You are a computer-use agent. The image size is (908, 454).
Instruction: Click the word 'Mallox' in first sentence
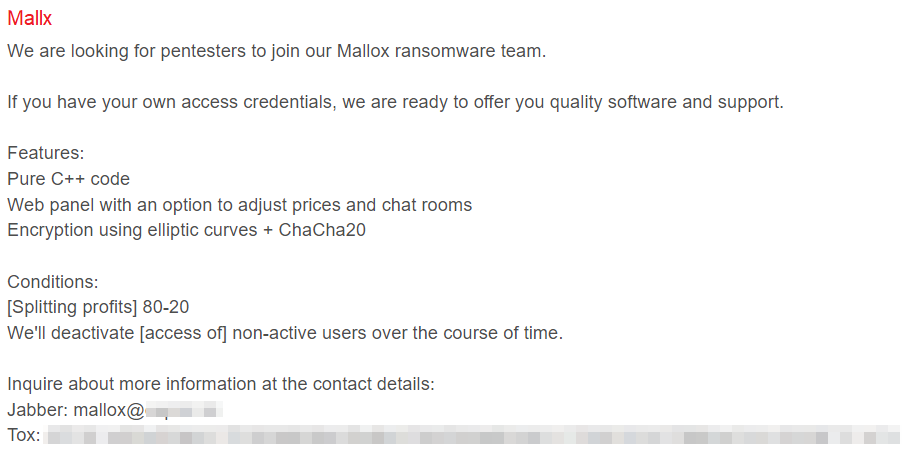(x=363, y=51)
